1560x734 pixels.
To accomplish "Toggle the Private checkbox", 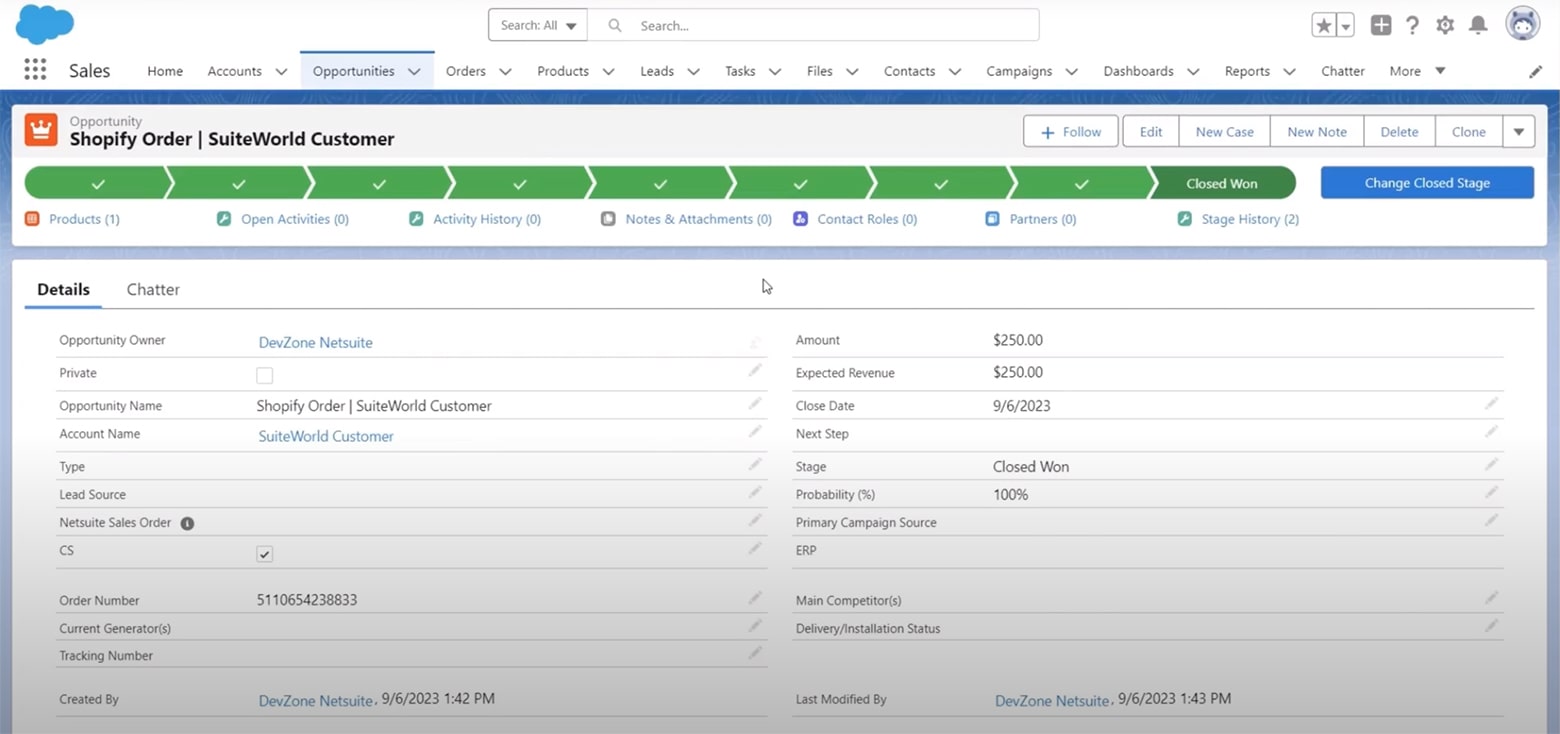I will point(264,375).
